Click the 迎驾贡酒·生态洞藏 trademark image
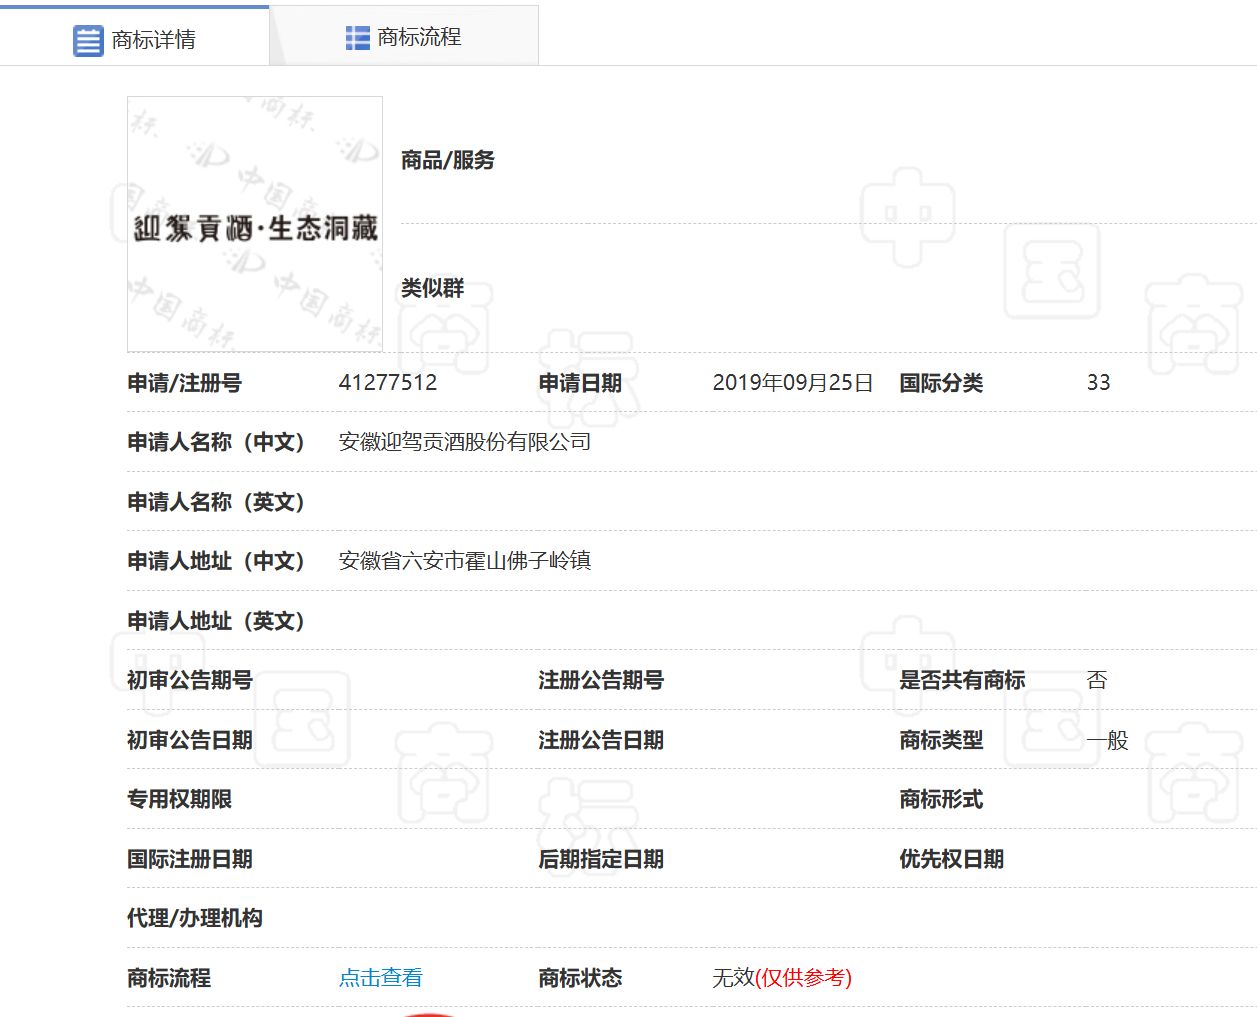 point(255,225)
